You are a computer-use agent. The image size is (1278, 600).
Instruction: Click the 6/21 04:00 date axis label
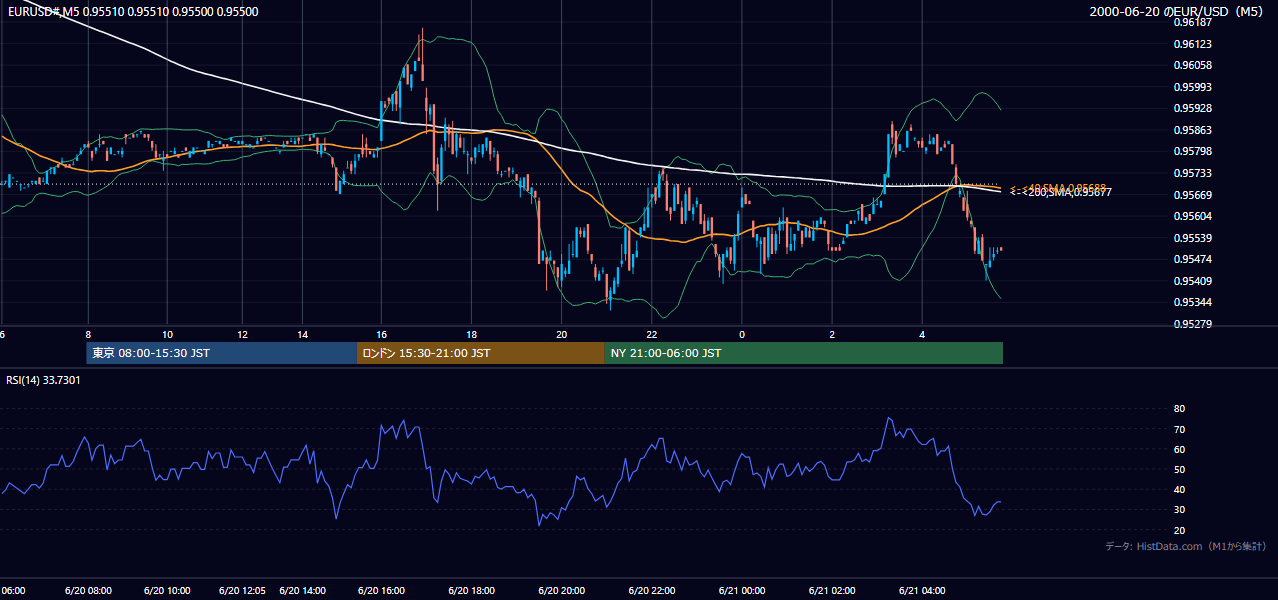point(922,591)
